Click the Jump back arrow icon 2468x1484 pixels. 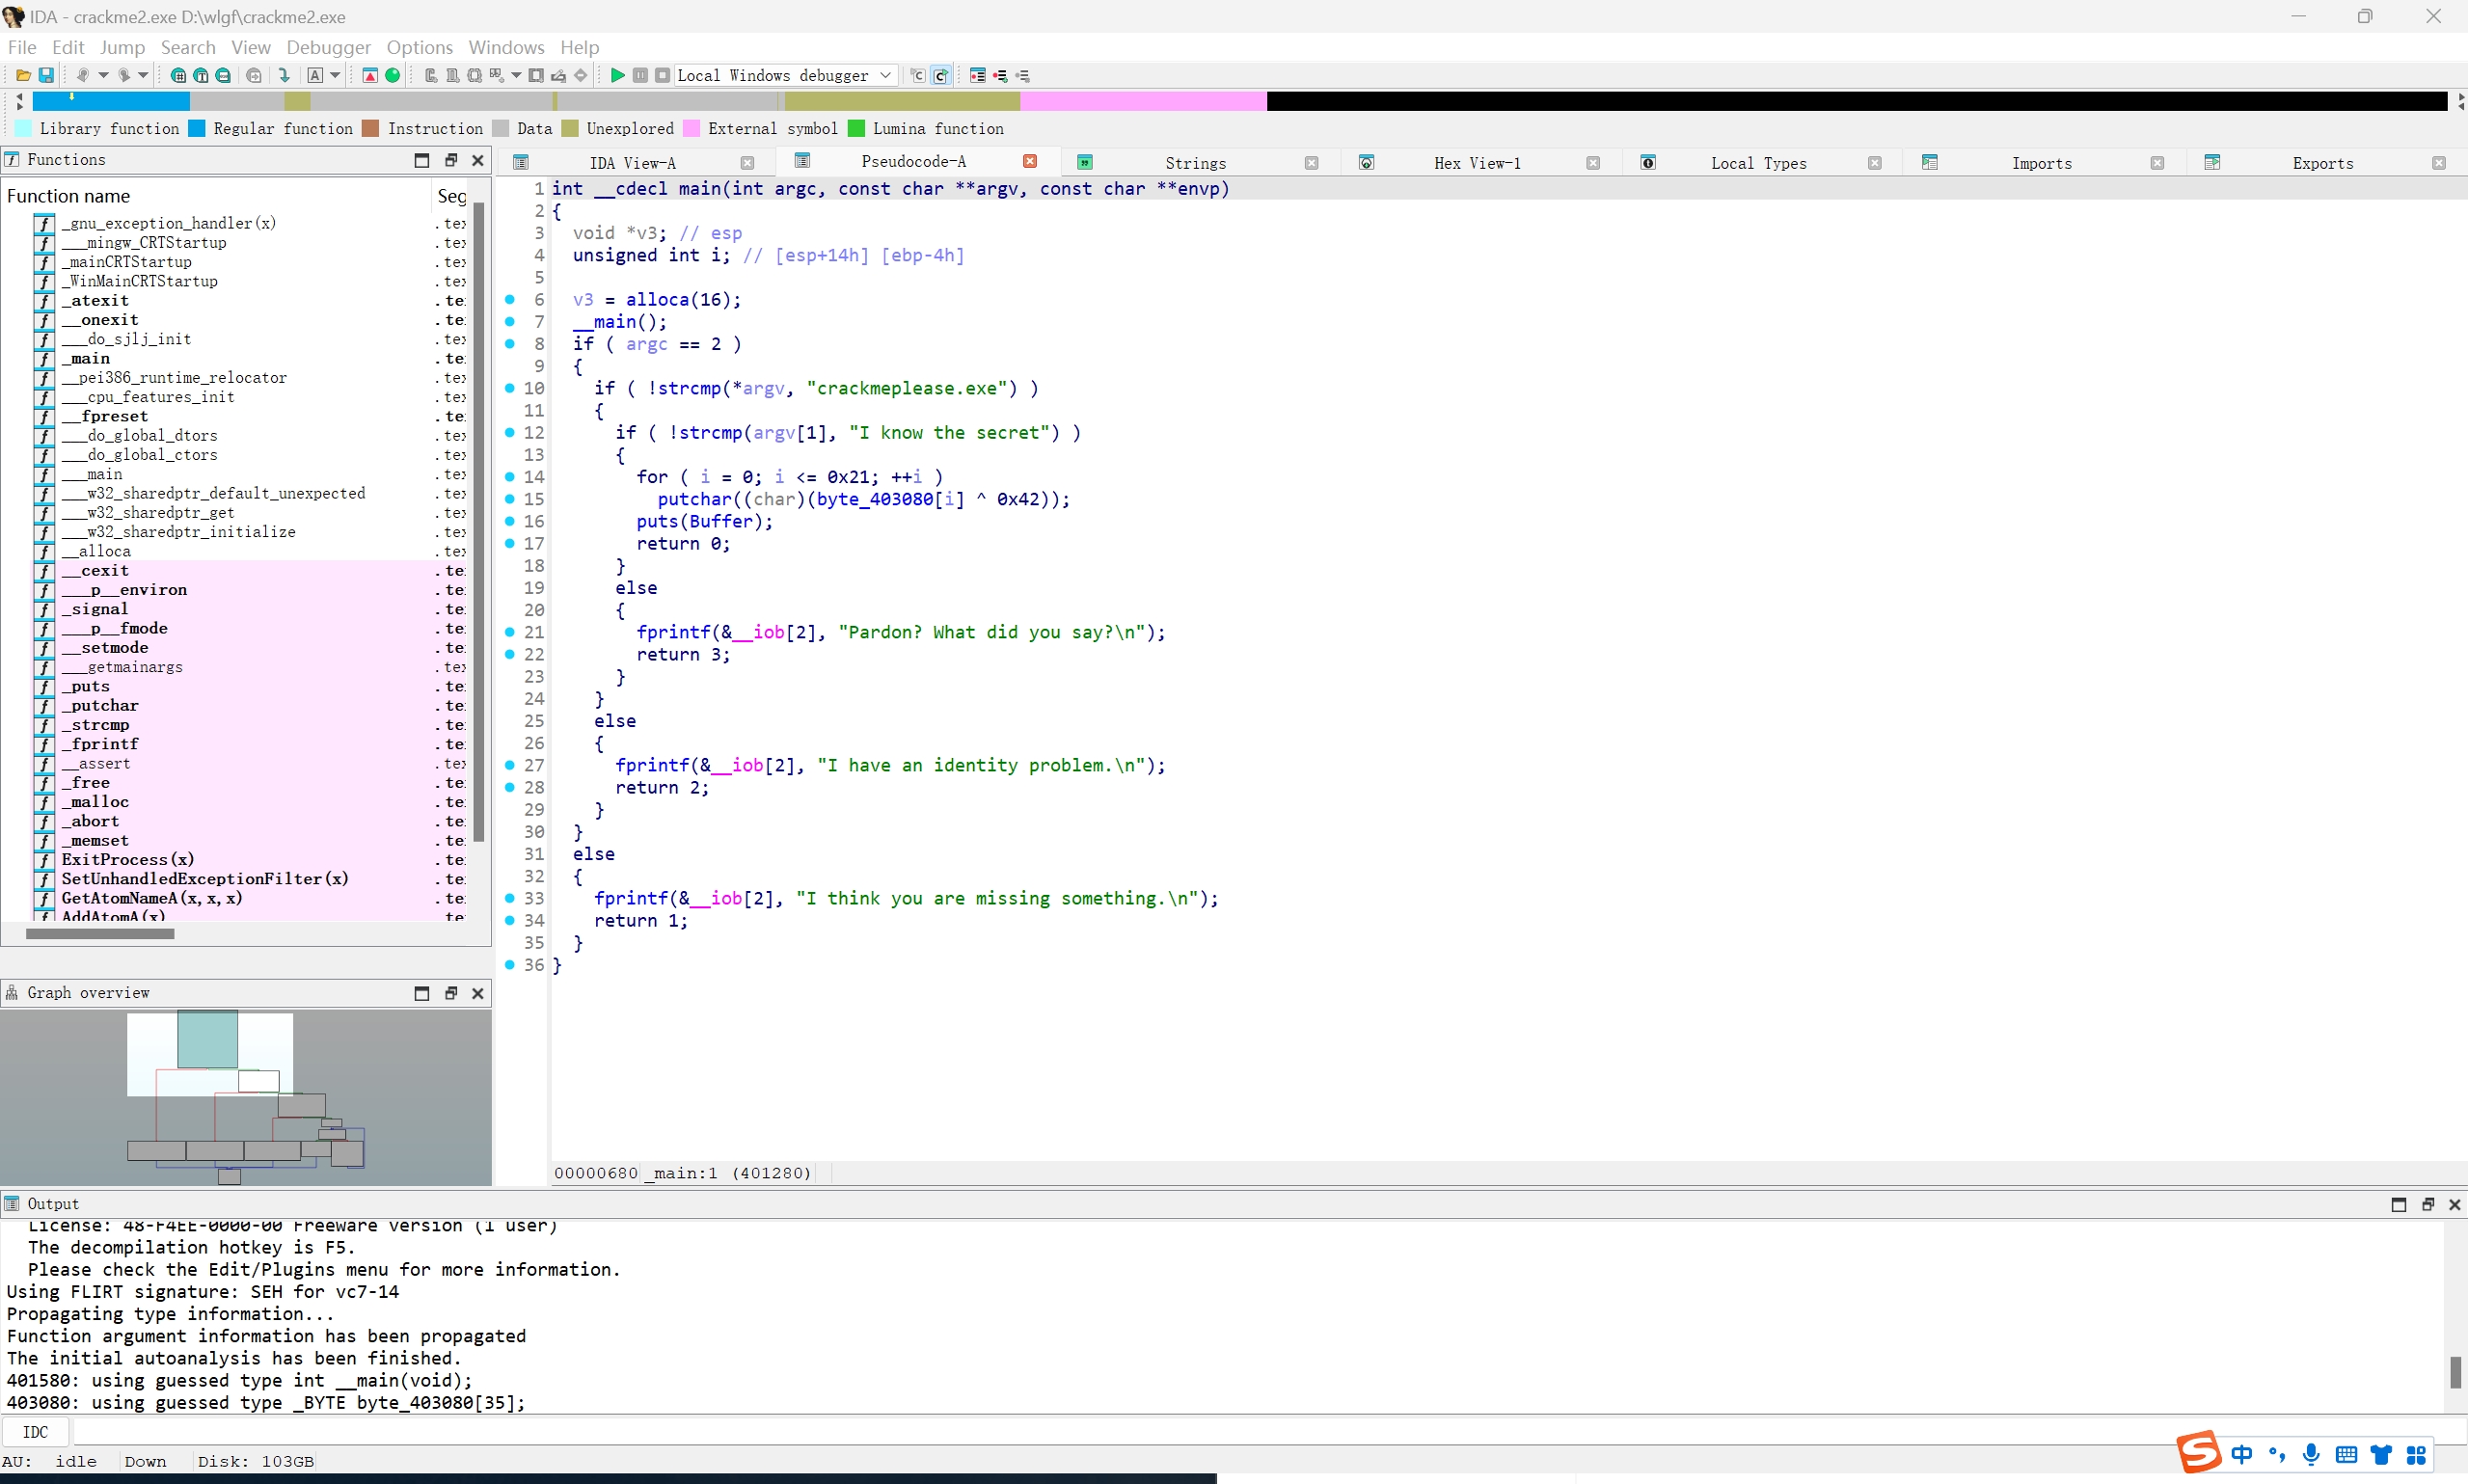[x=82, y=75]
